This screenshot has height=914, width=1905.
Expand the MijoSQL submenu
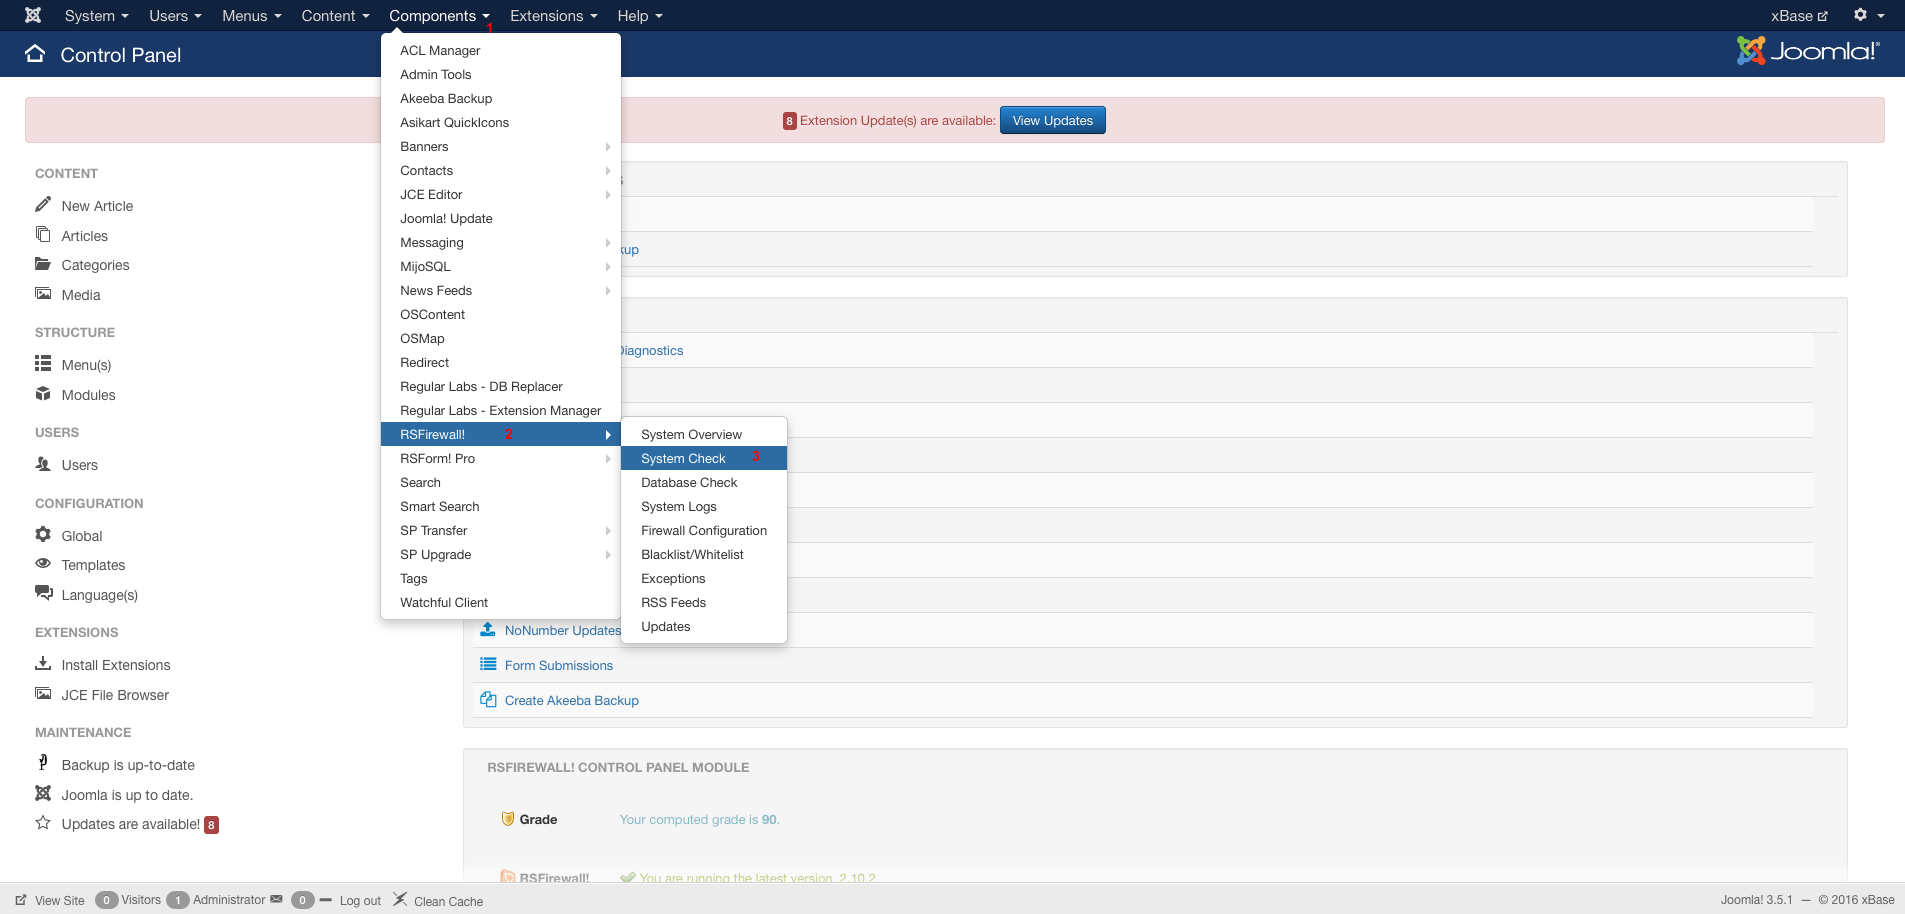501,266
